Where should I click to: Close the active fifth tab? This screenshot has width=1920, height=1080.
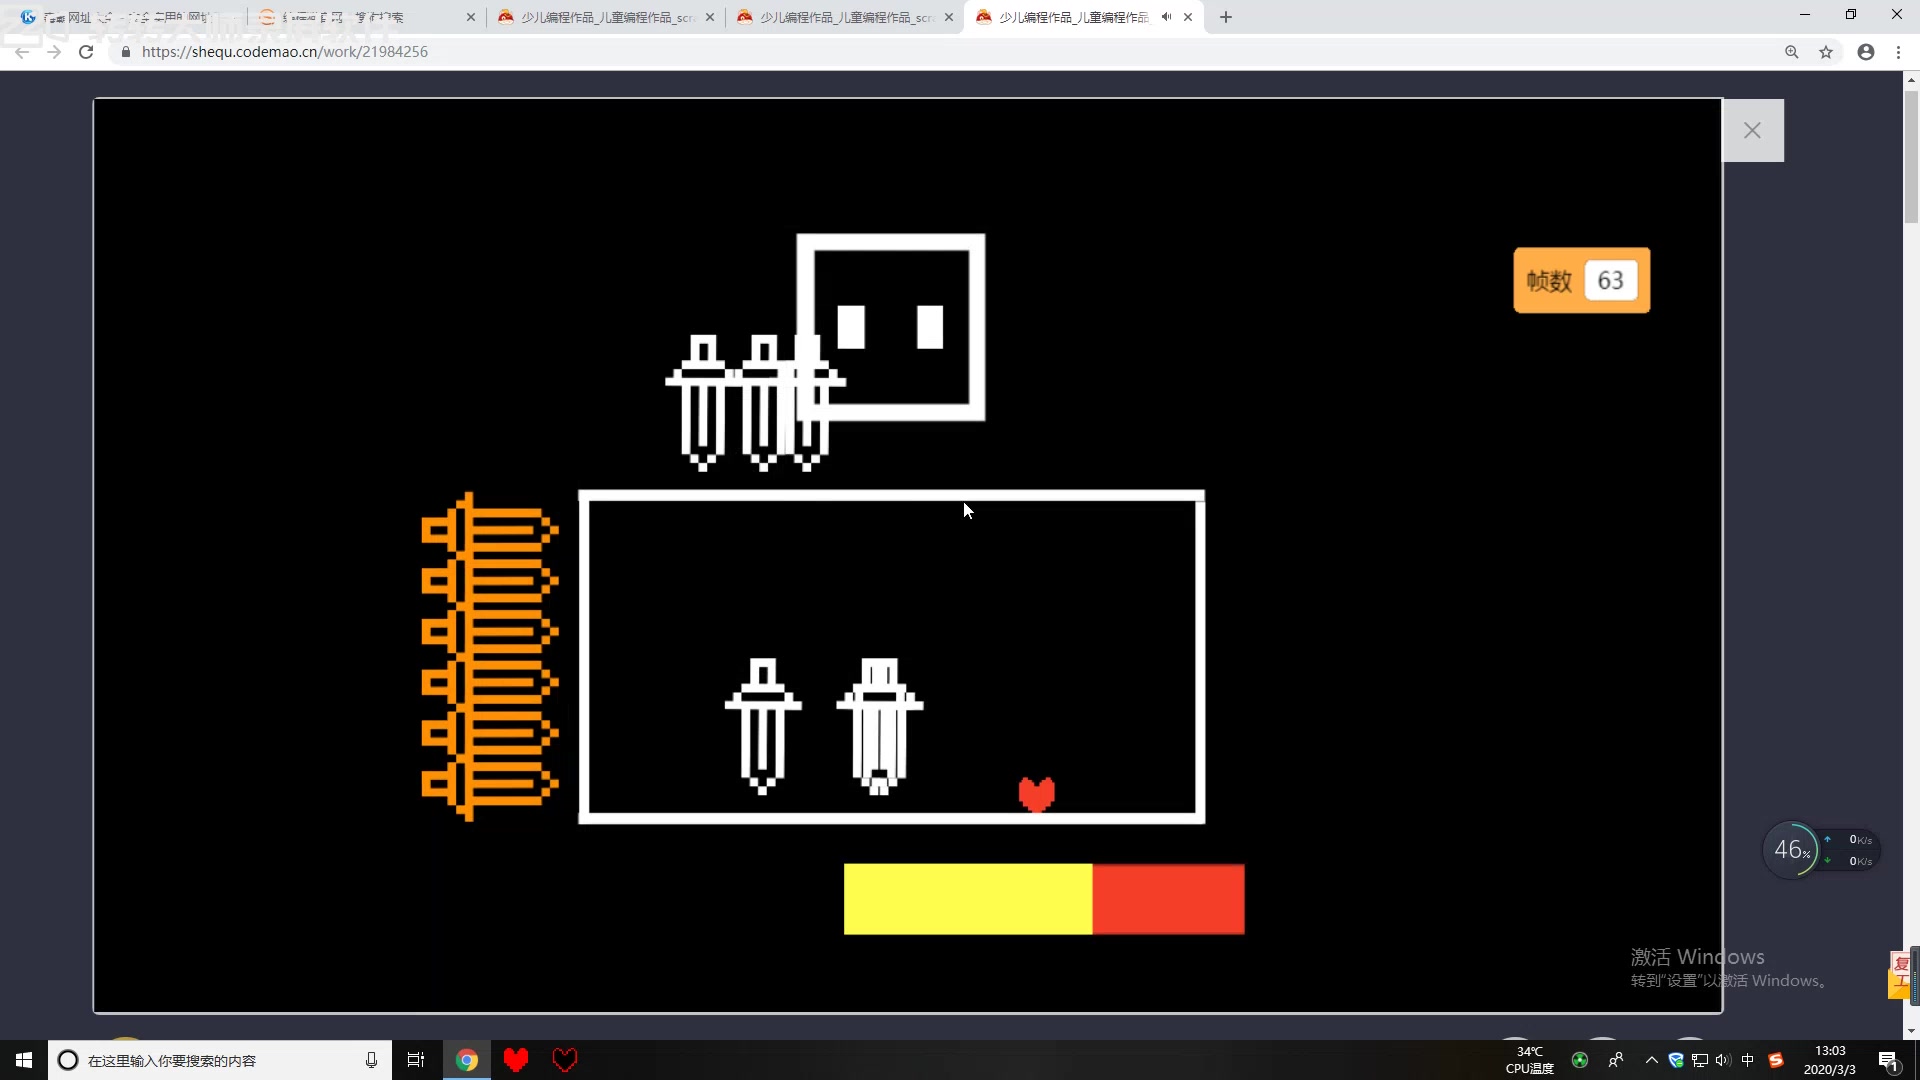coord(1188,17)
